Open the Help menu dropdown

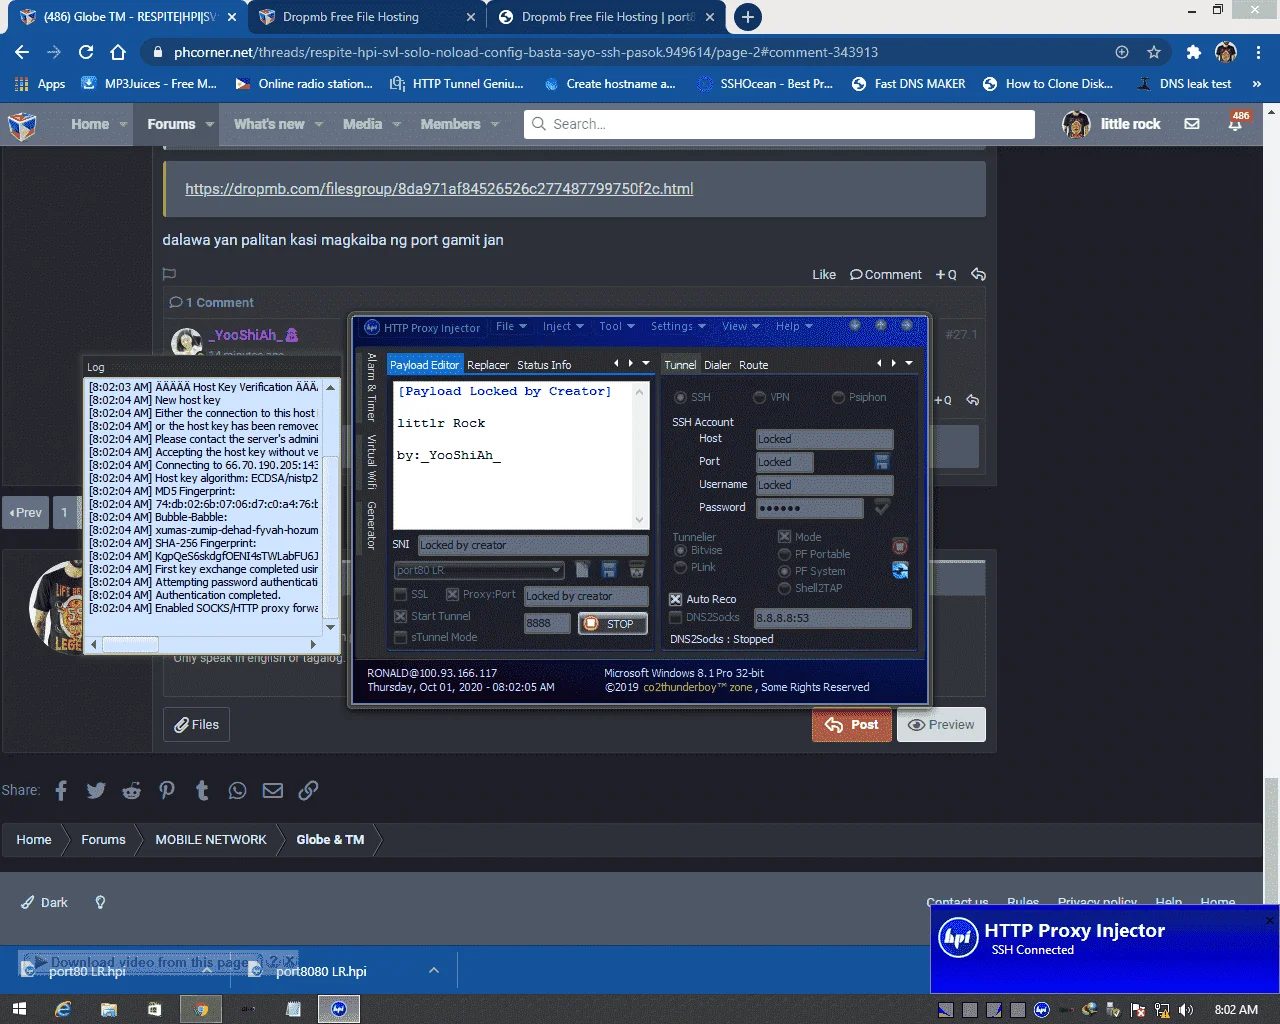[794, 326]
